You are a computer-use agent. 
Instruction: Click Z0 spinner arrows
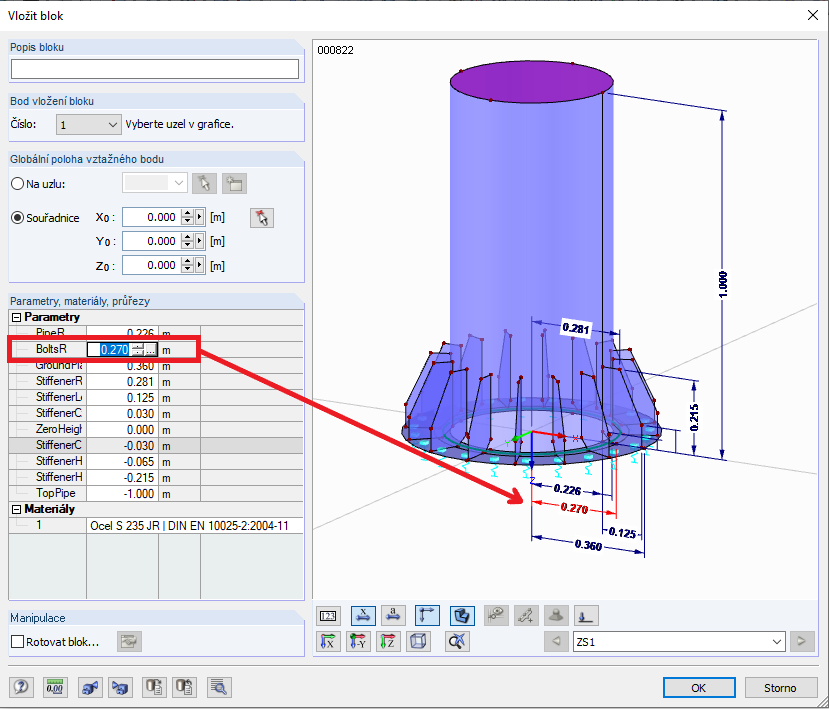[187, 265]
